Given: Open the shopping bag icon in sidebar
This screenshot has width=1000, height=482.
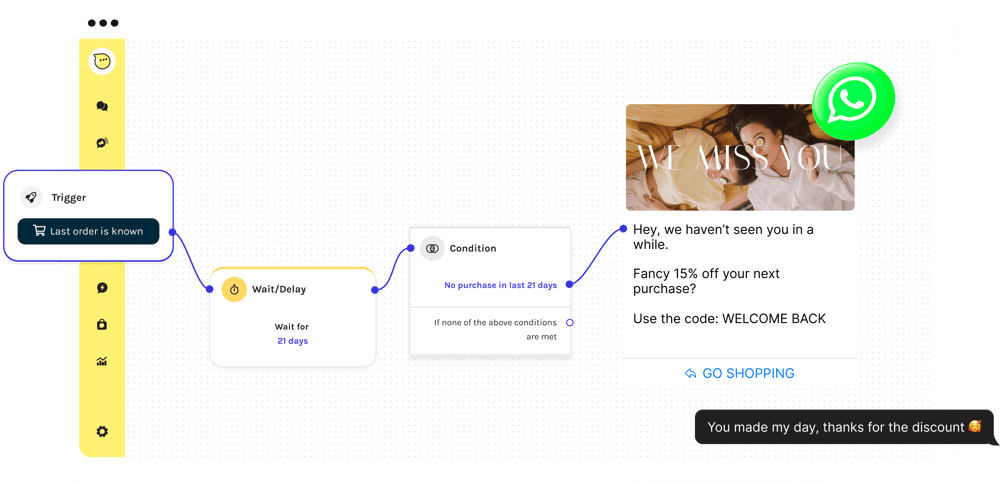Looking at the screenshot, I should pos(102,325).
